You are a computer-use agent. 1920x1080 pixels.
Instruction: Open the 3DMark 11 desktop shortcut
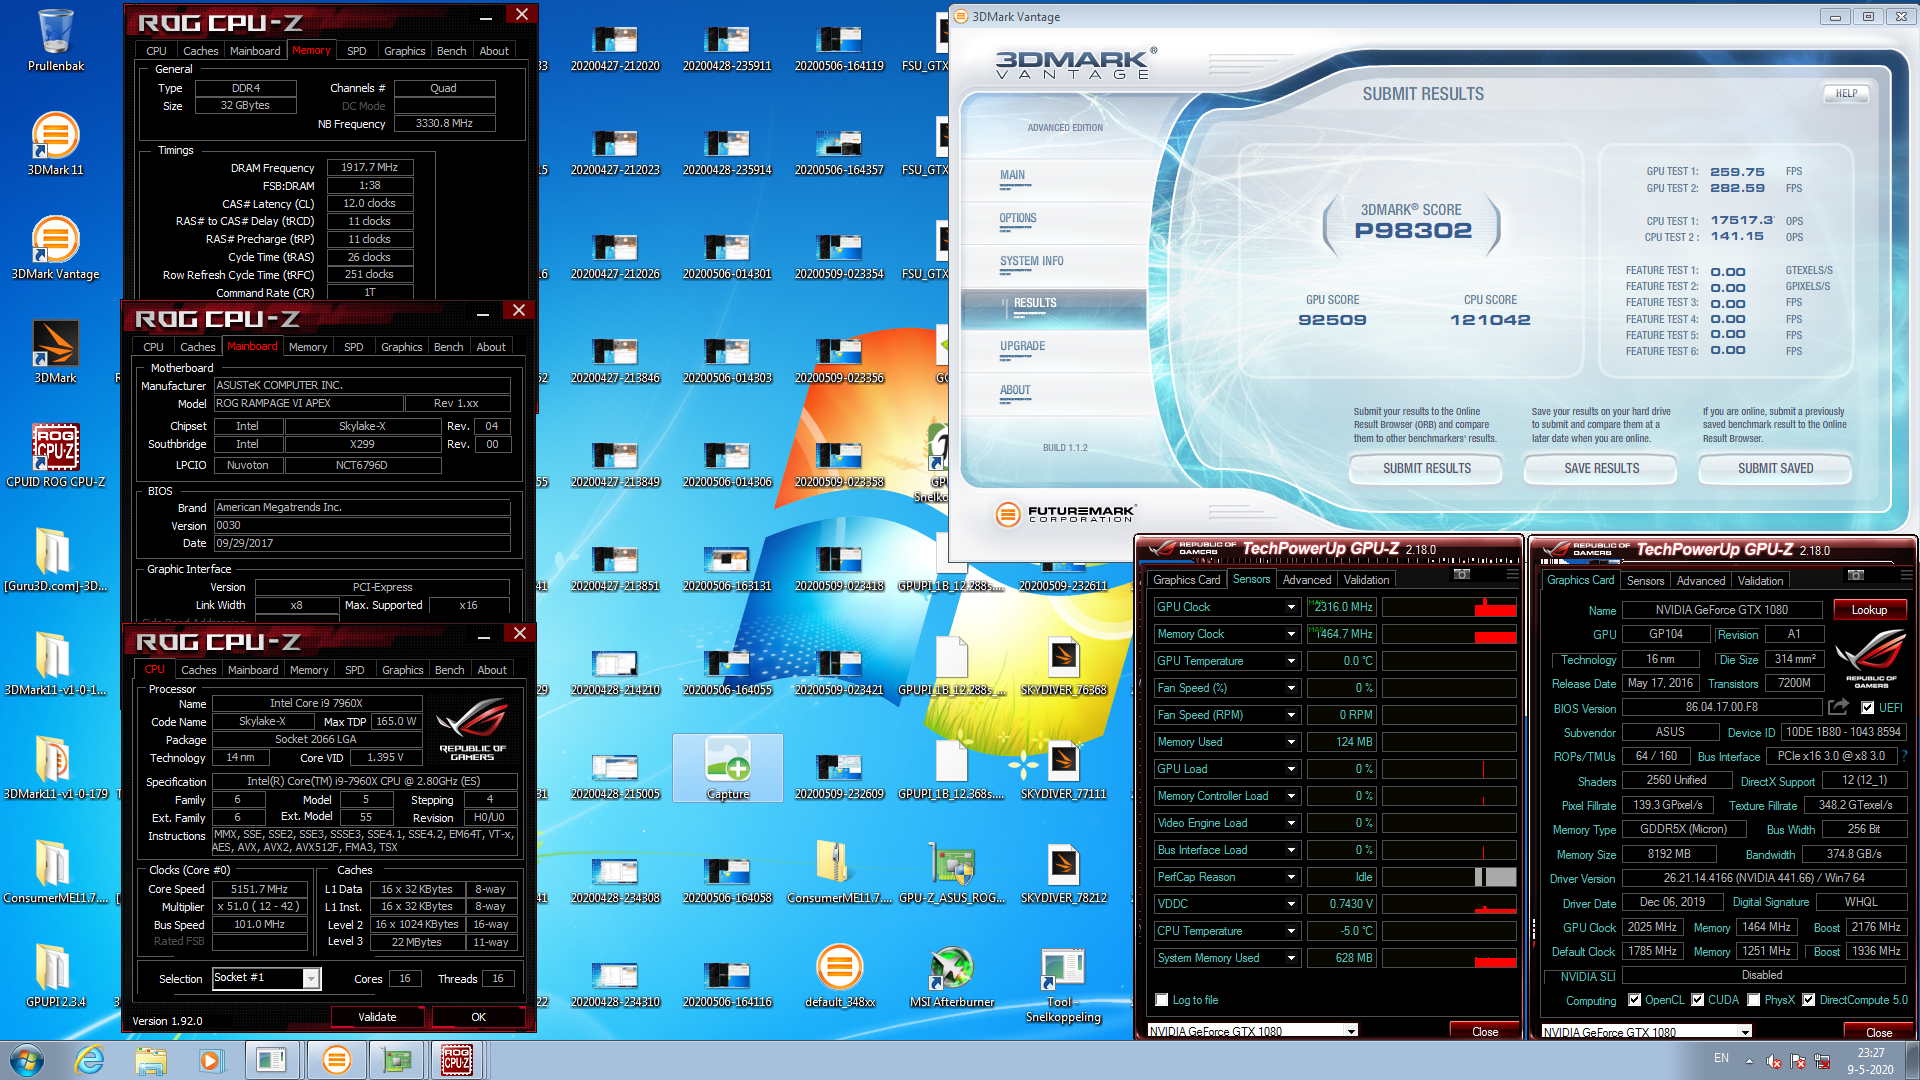[x=55, y=144]
